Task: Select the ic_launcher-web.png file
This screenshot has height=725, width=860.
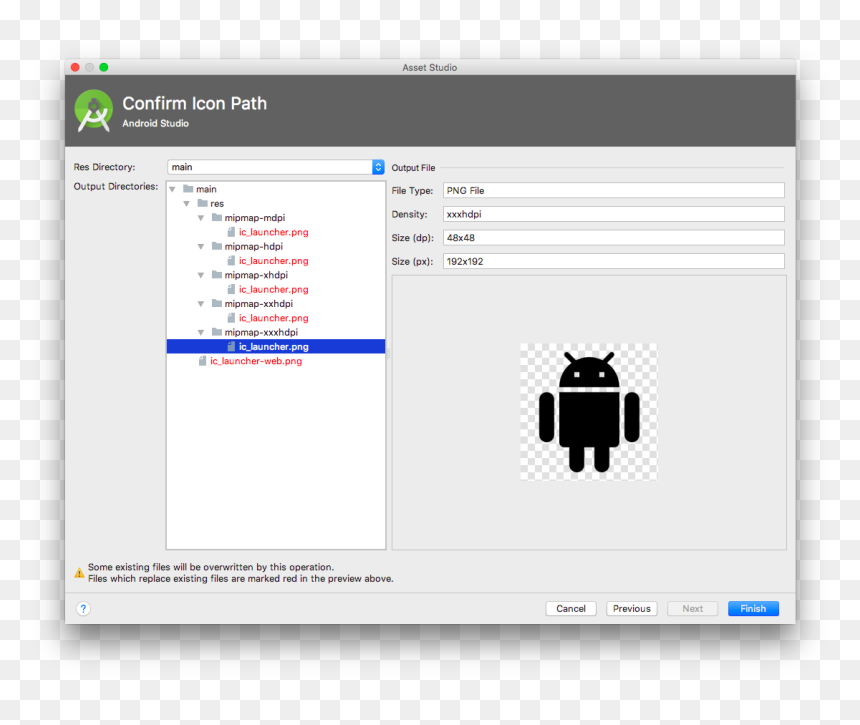Action: click(x=256, y=361)
